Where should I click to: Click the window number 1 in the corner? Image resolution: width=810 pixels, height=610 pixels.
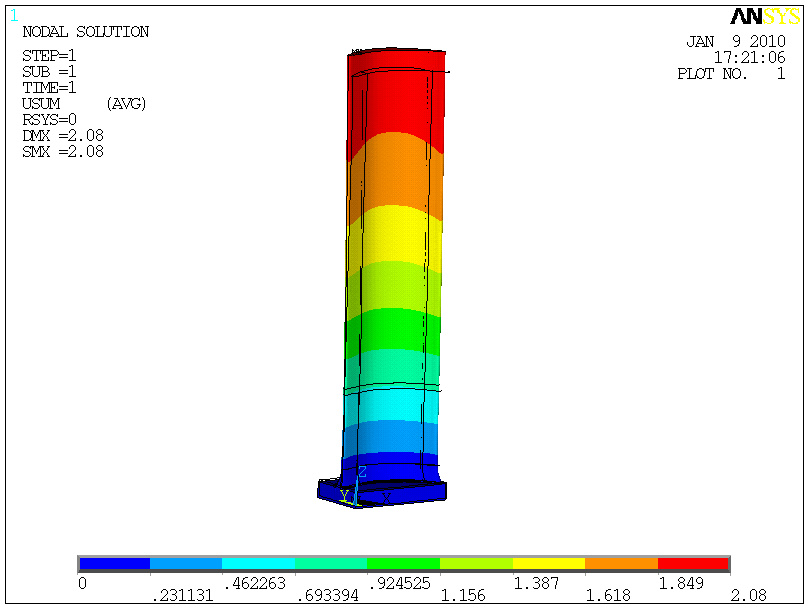click(14, 16)
